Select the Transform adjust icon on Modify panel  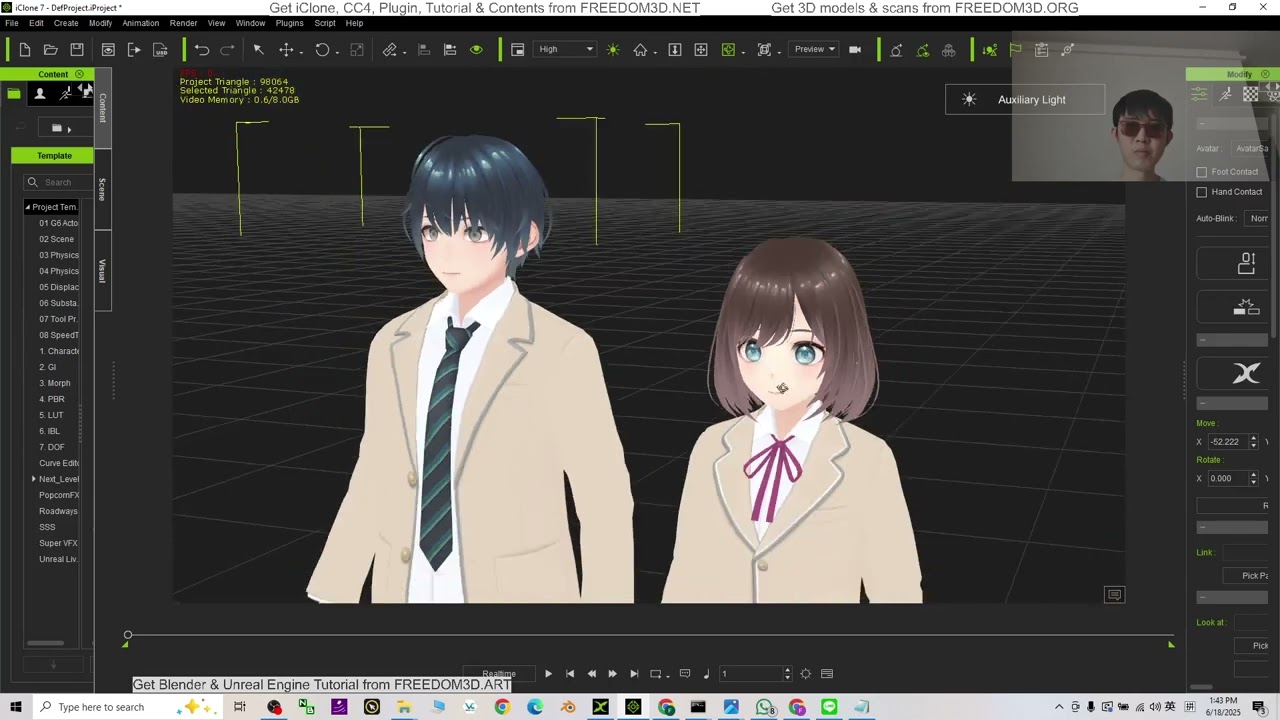pyautogui.click(x=1199, y=93)
